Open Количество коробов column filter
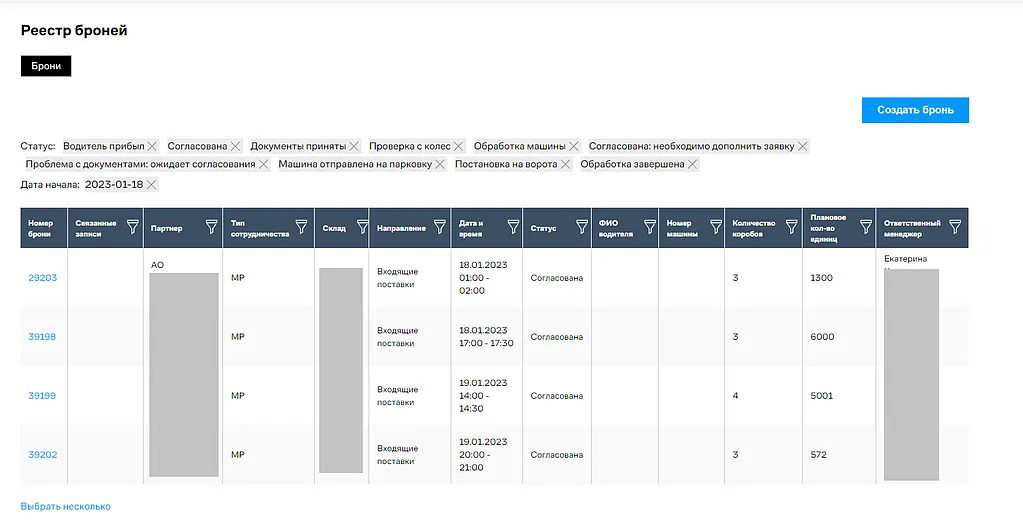 [x=791, y=228]
